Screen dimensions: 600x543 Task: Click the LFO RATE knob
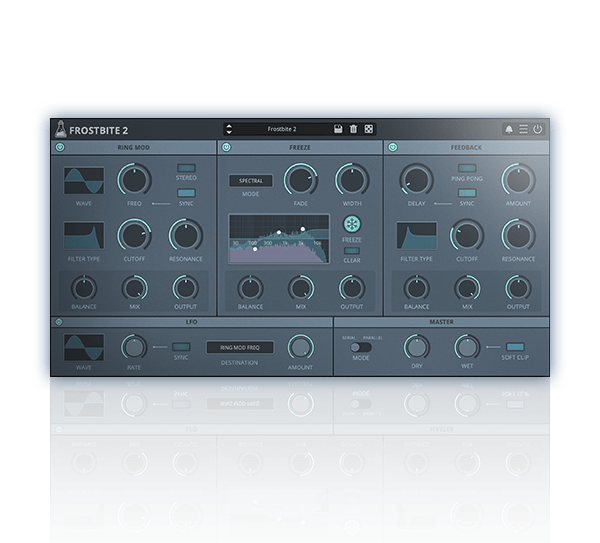134,347
